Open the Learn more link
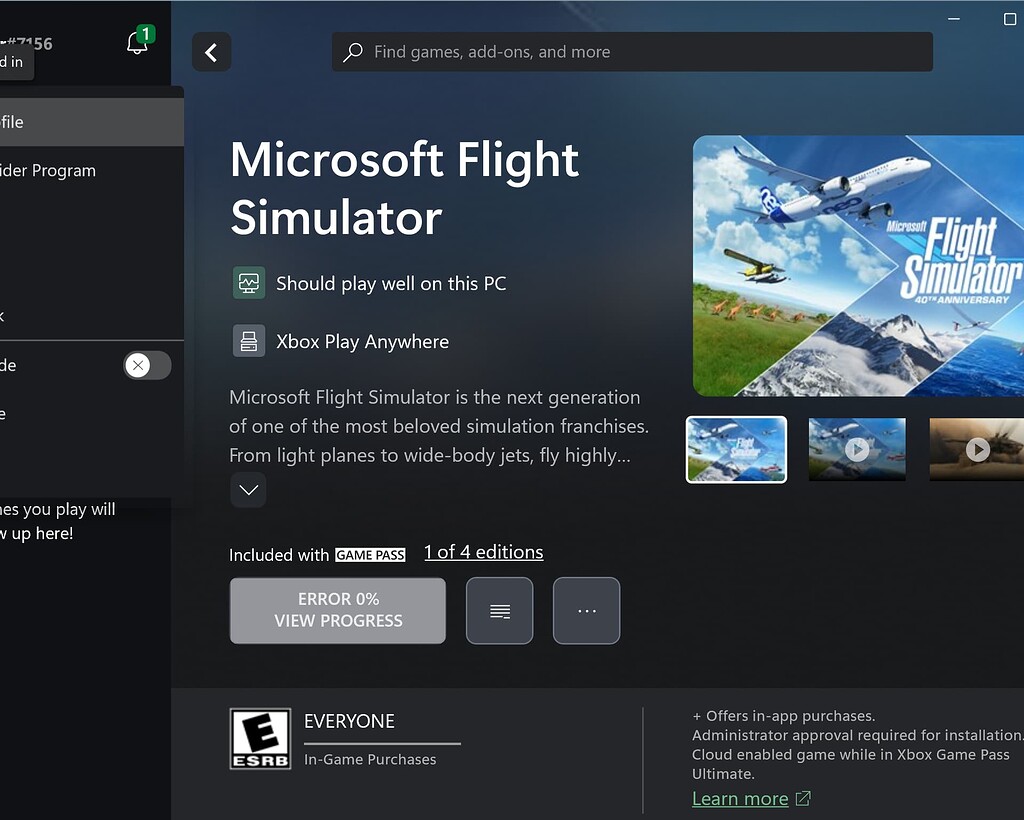 pos(740,798)
